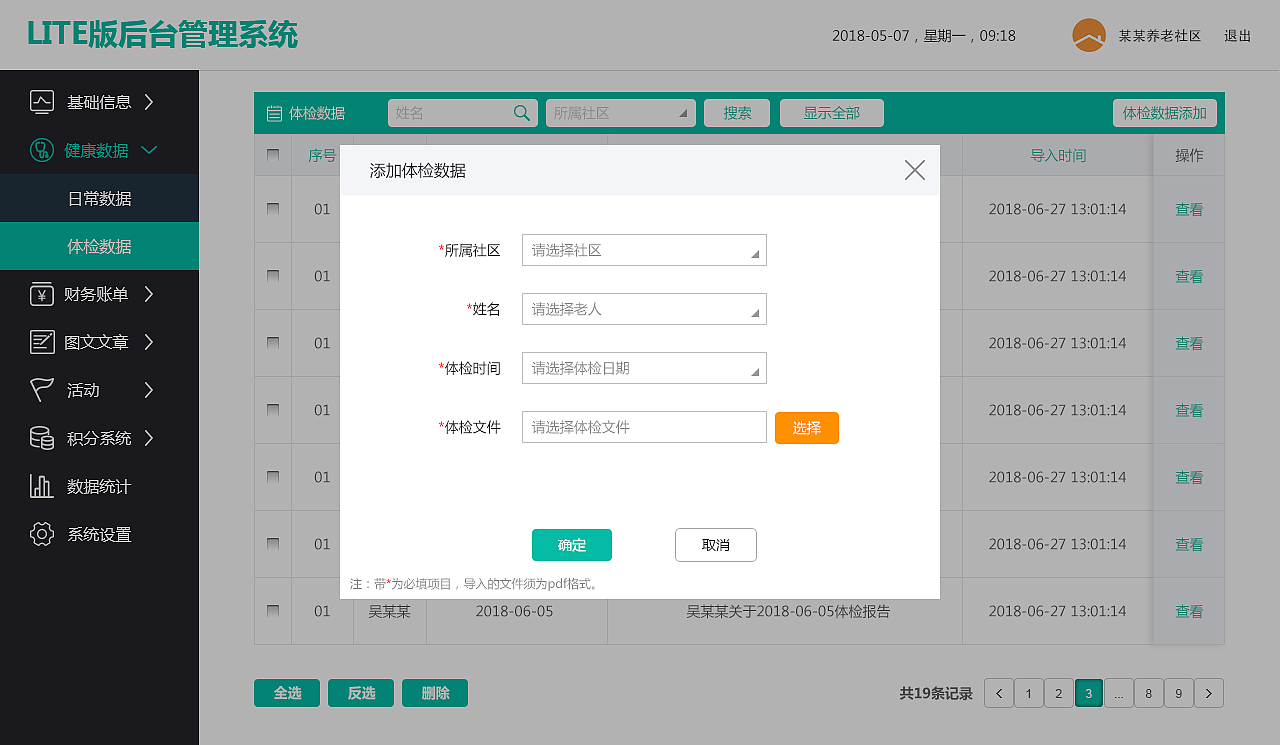Image resolution: width=1280 pixels, height=745 pixels.
Task: Select 体检数据 in the sidebar submenu
Action: pos(99,246)
